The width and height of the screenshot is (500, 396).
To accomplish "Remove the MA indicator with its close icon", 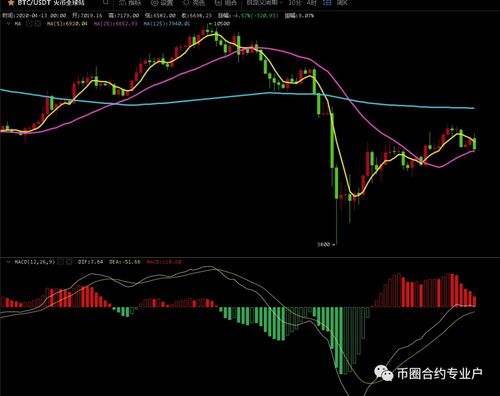I will [x=38, y=24].
